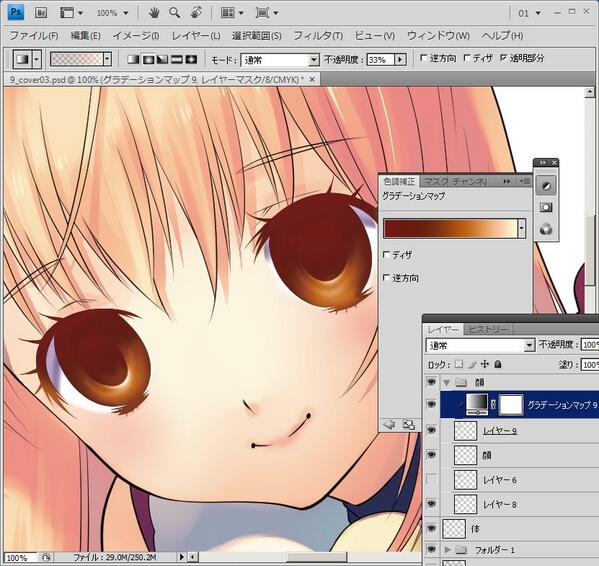
Task: Open the view extras icon menu
Action: [71, 13]
